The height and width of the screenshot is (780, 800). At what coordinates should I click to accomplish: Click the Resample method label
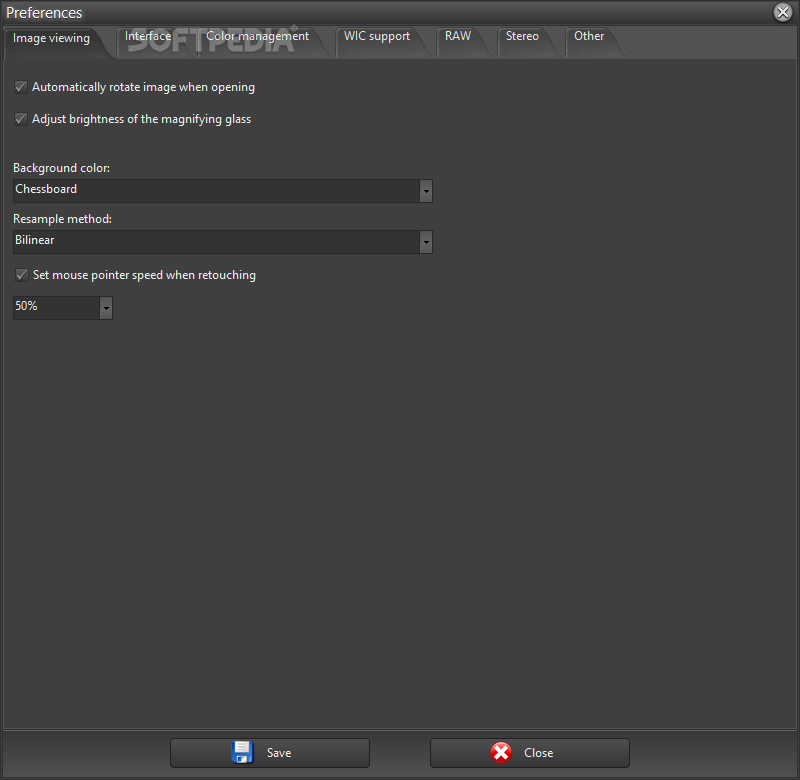pos(62,219)
